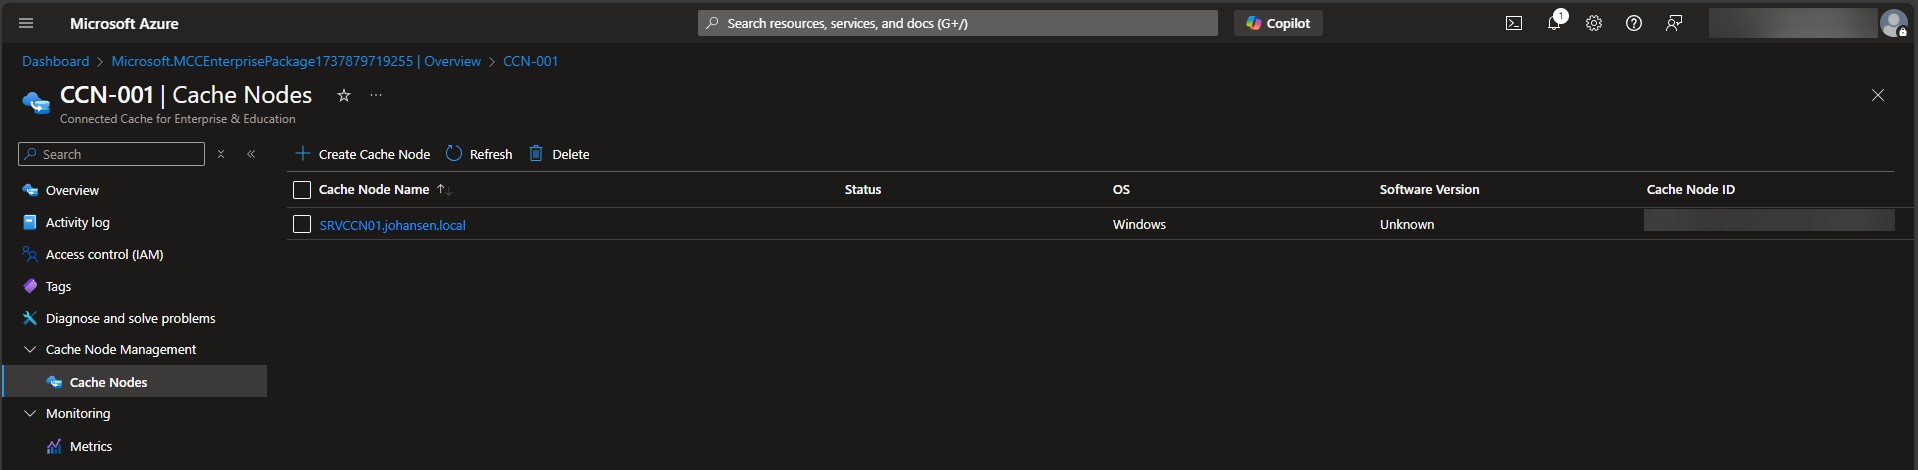The image size is (1918, 470).
Task: Open the Azure portal hamburger menu
Action: point(26,23)
